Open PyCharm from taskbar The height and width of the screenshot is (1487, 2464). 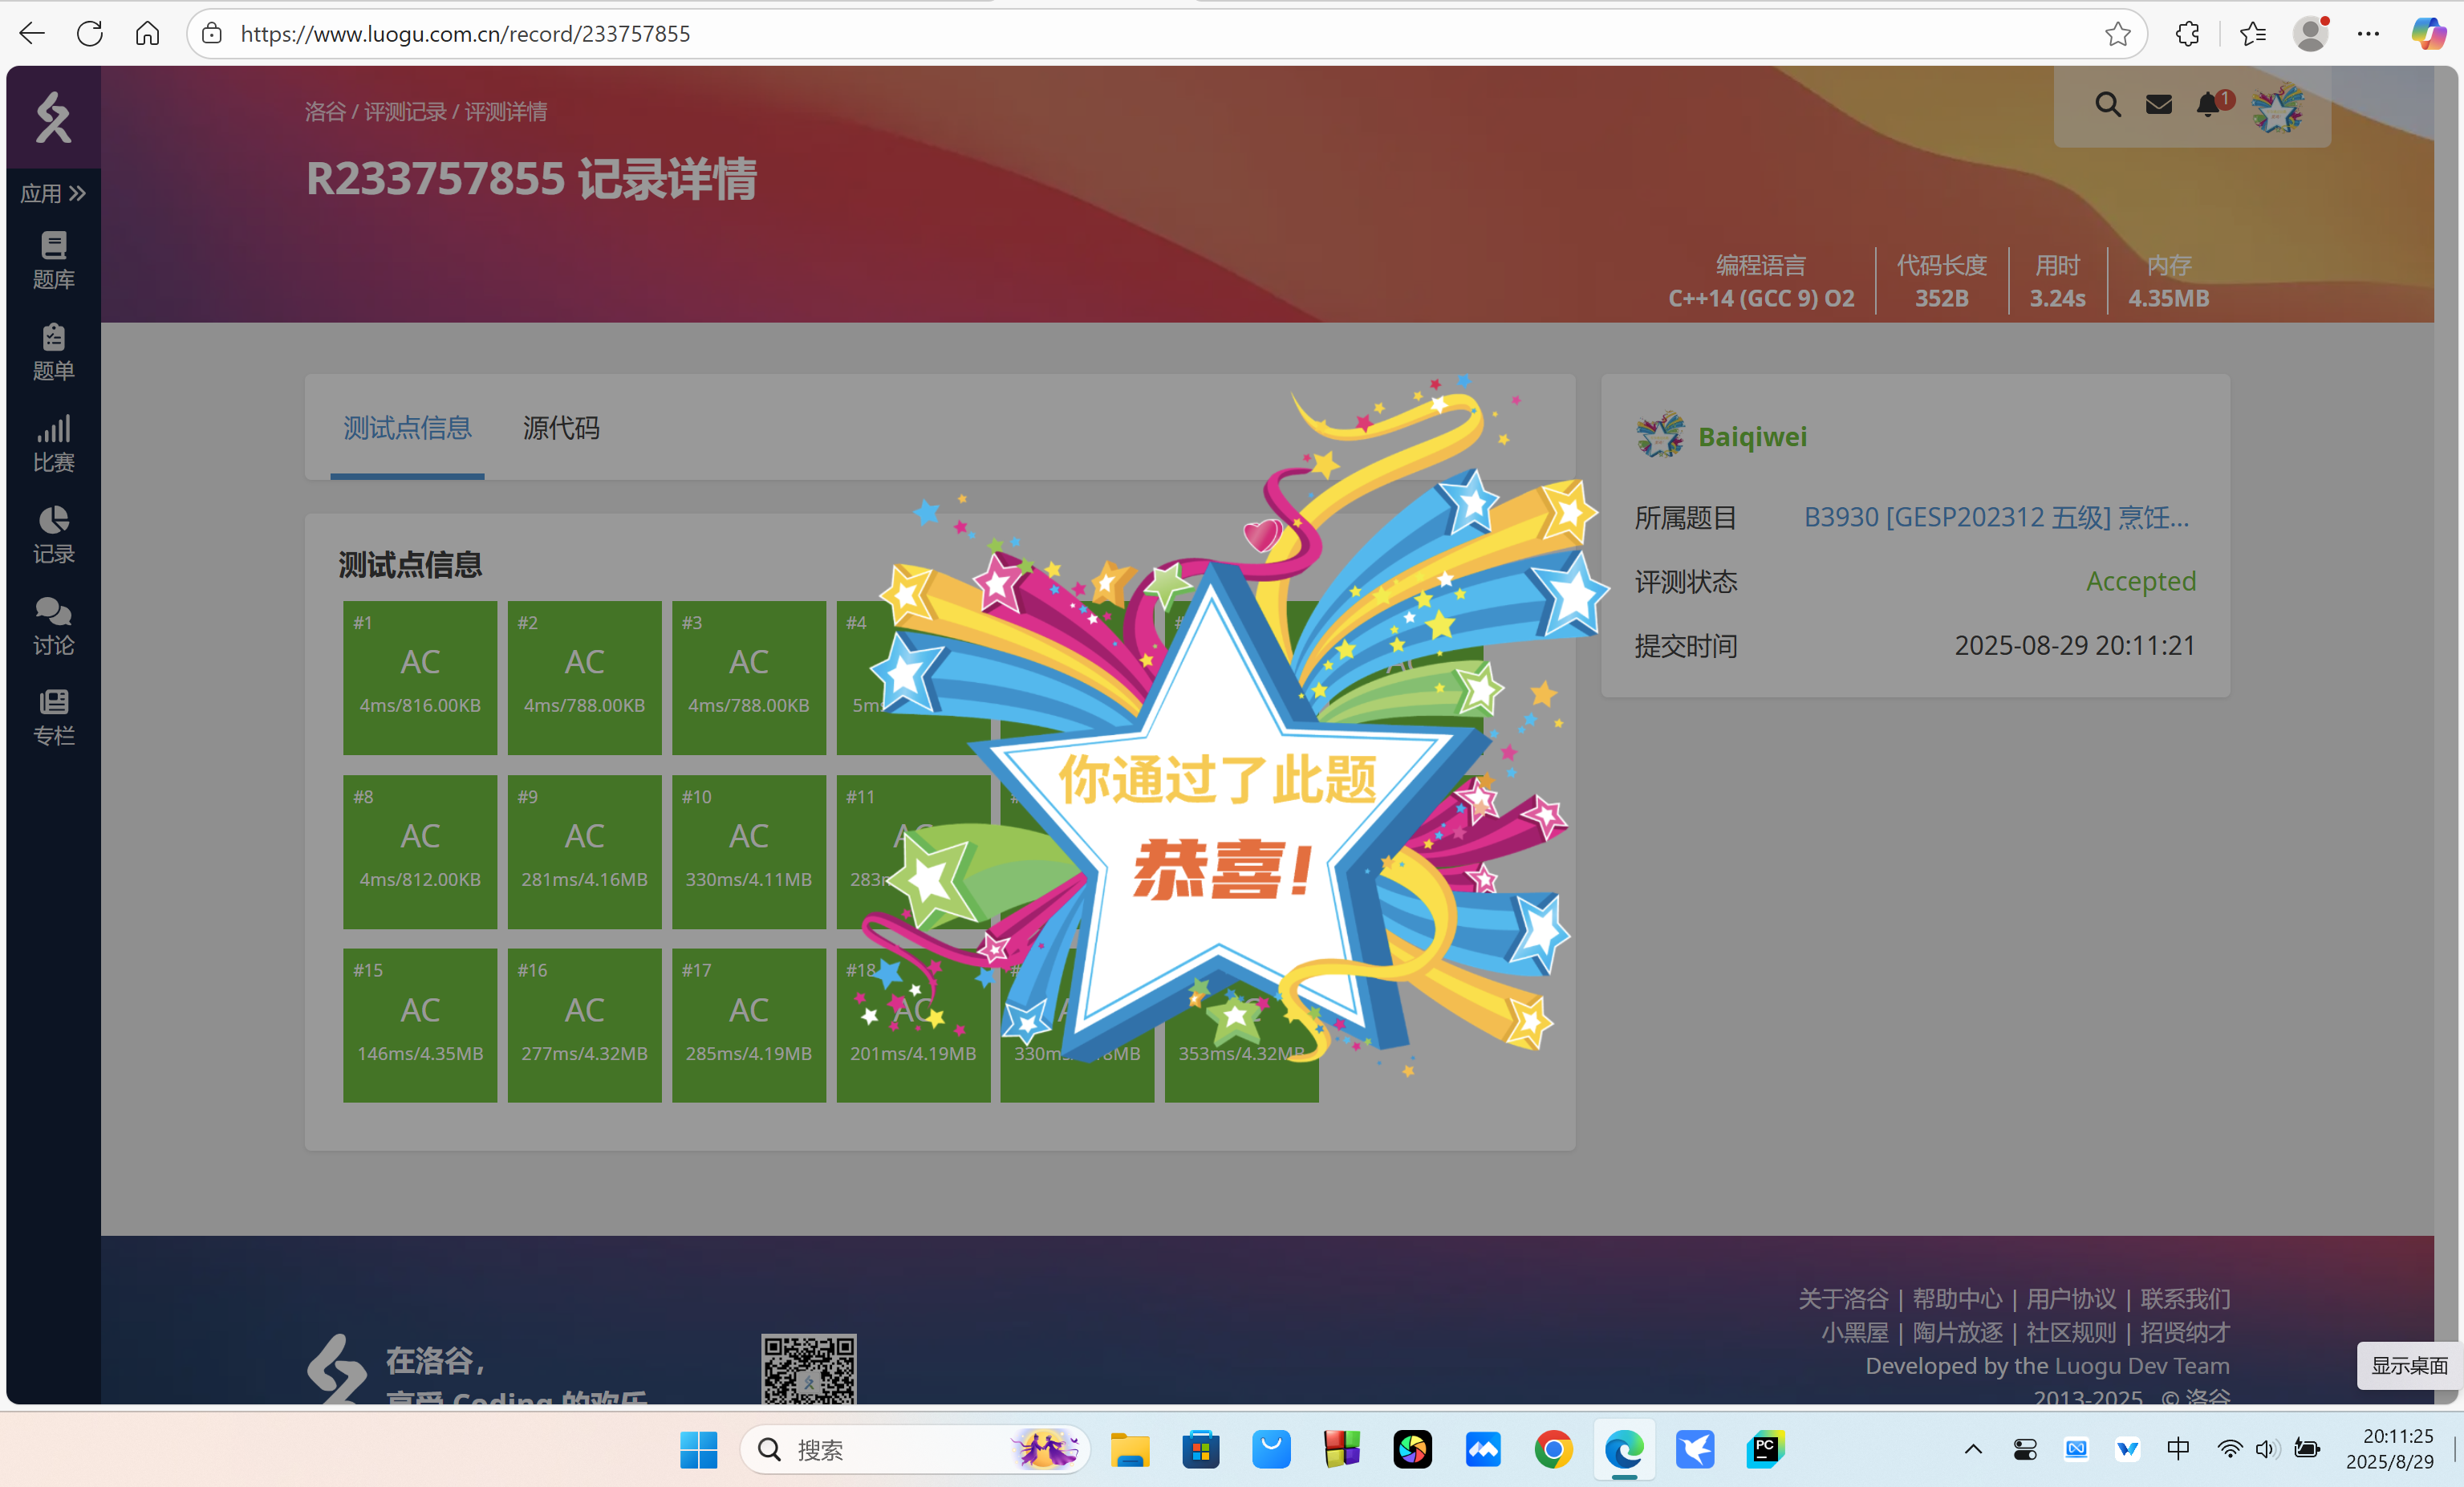click(1765, 1449)
